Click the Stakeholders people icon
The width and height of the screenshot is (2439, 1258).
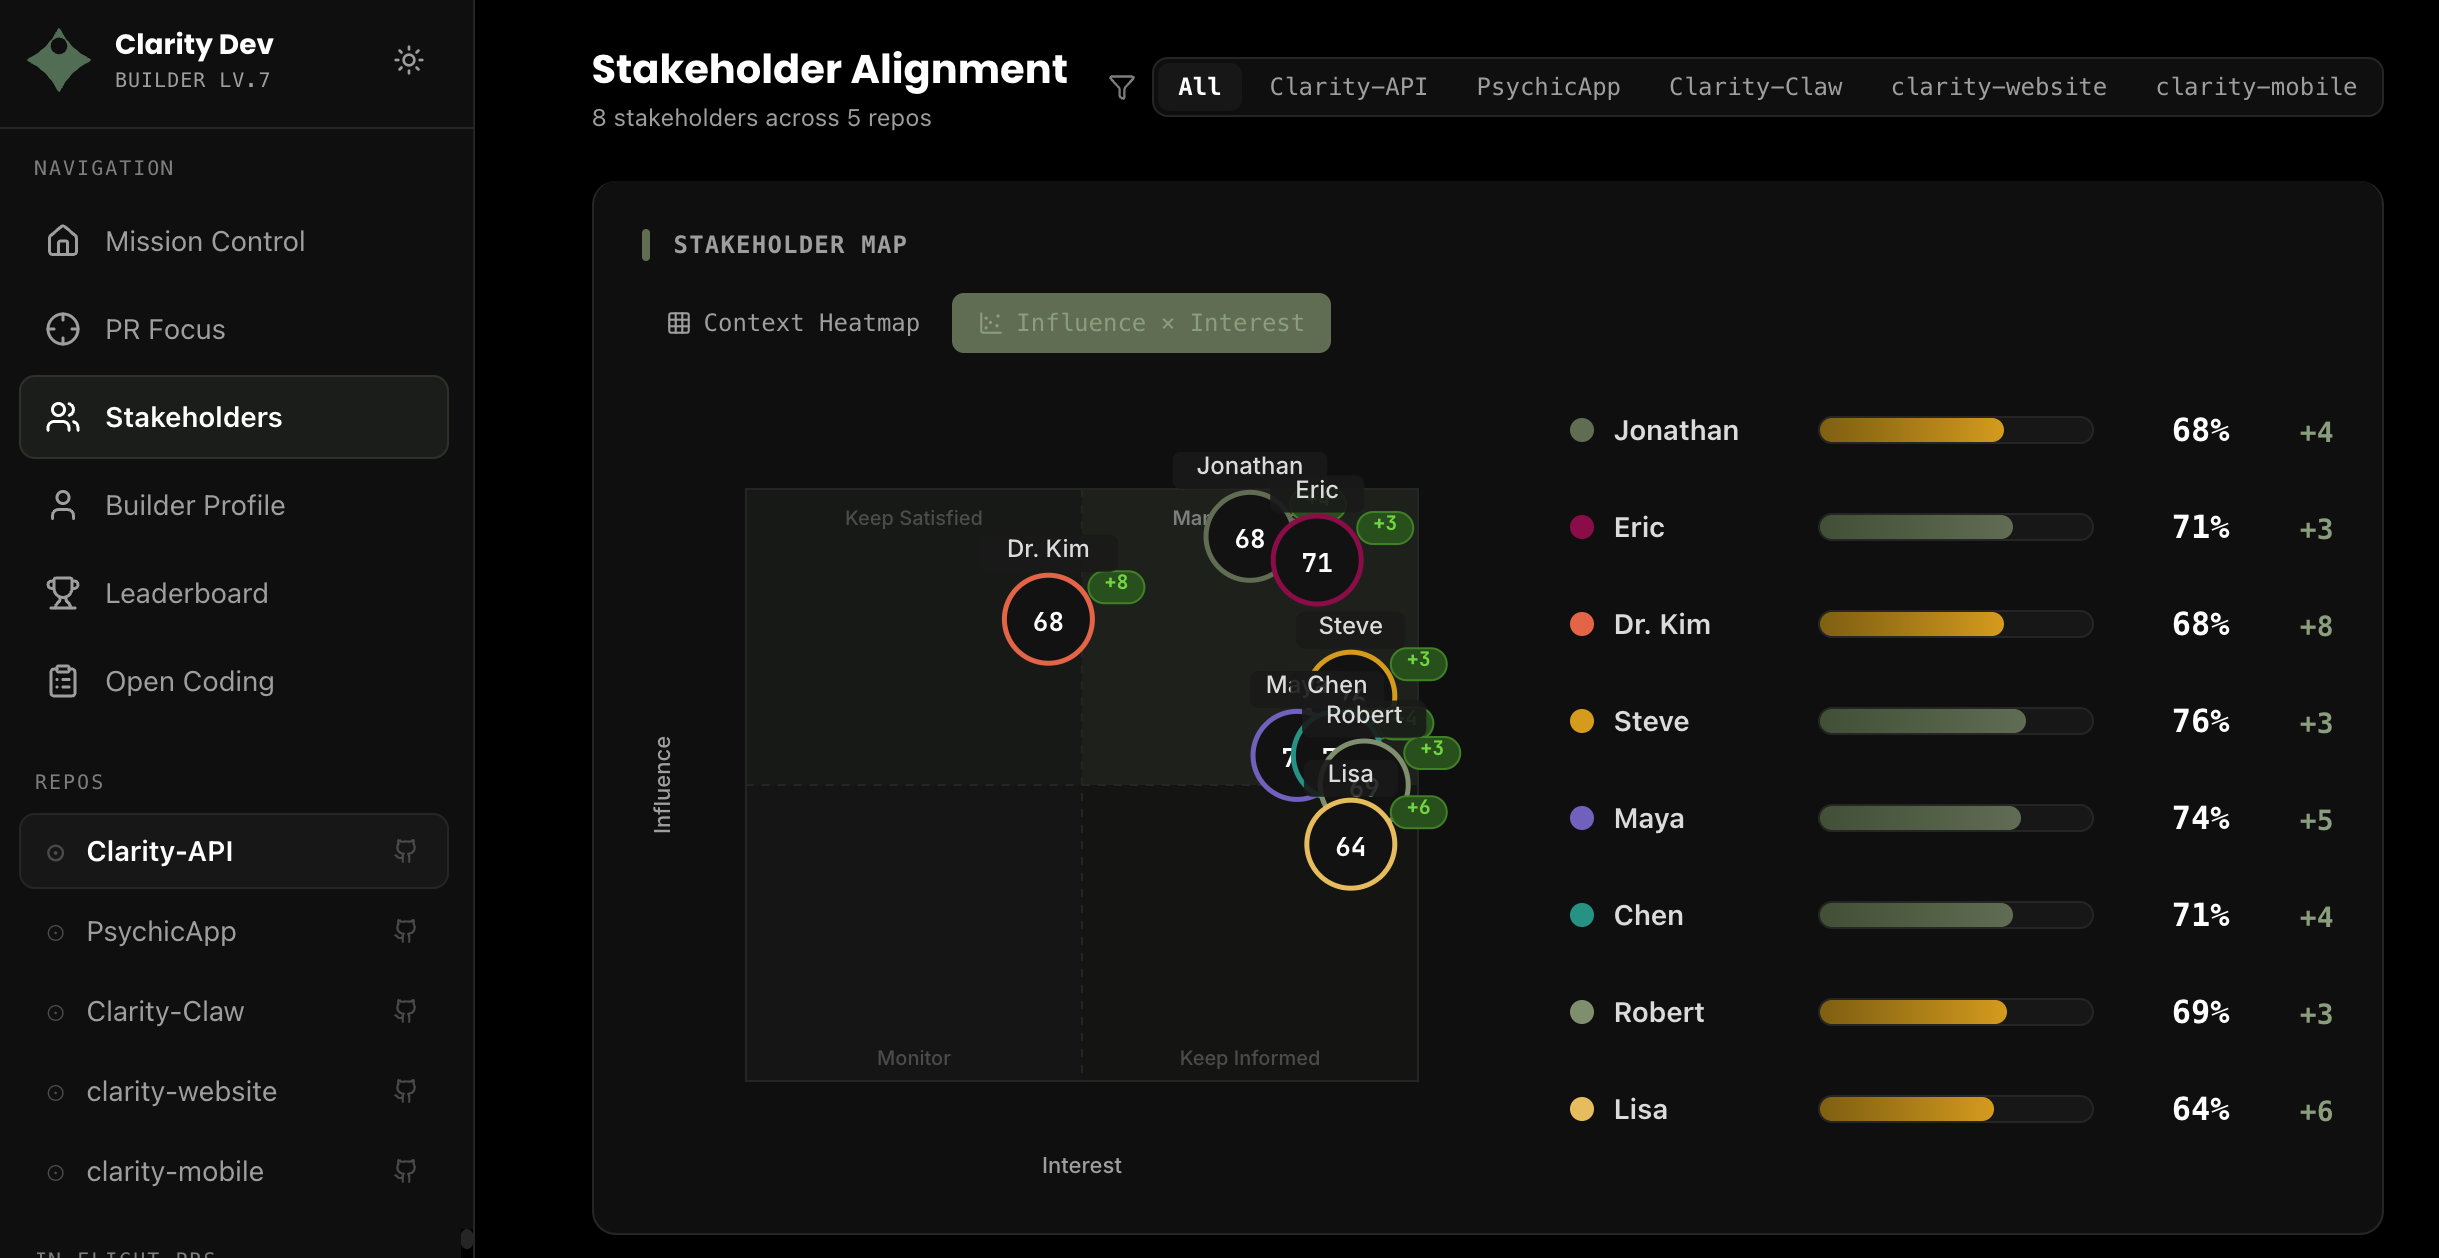pos(62,417)
